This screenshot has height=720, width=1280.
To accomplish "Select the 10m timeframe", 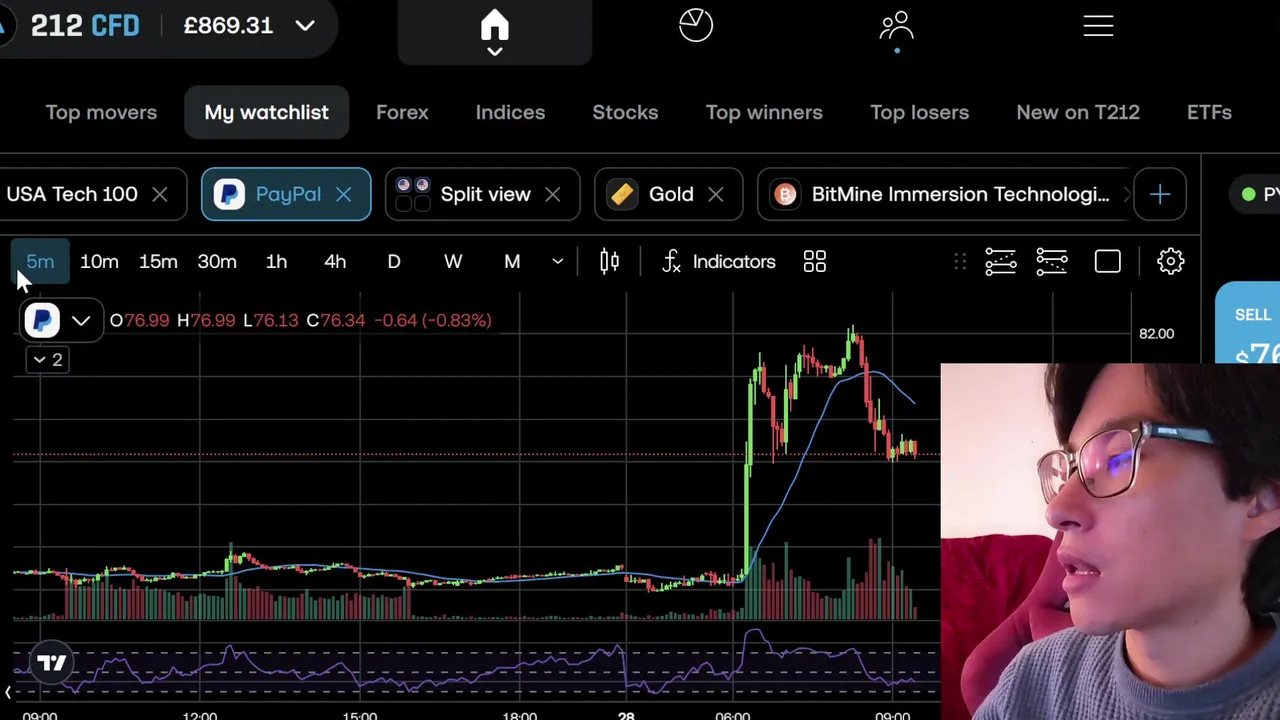I will coord(99,262).
